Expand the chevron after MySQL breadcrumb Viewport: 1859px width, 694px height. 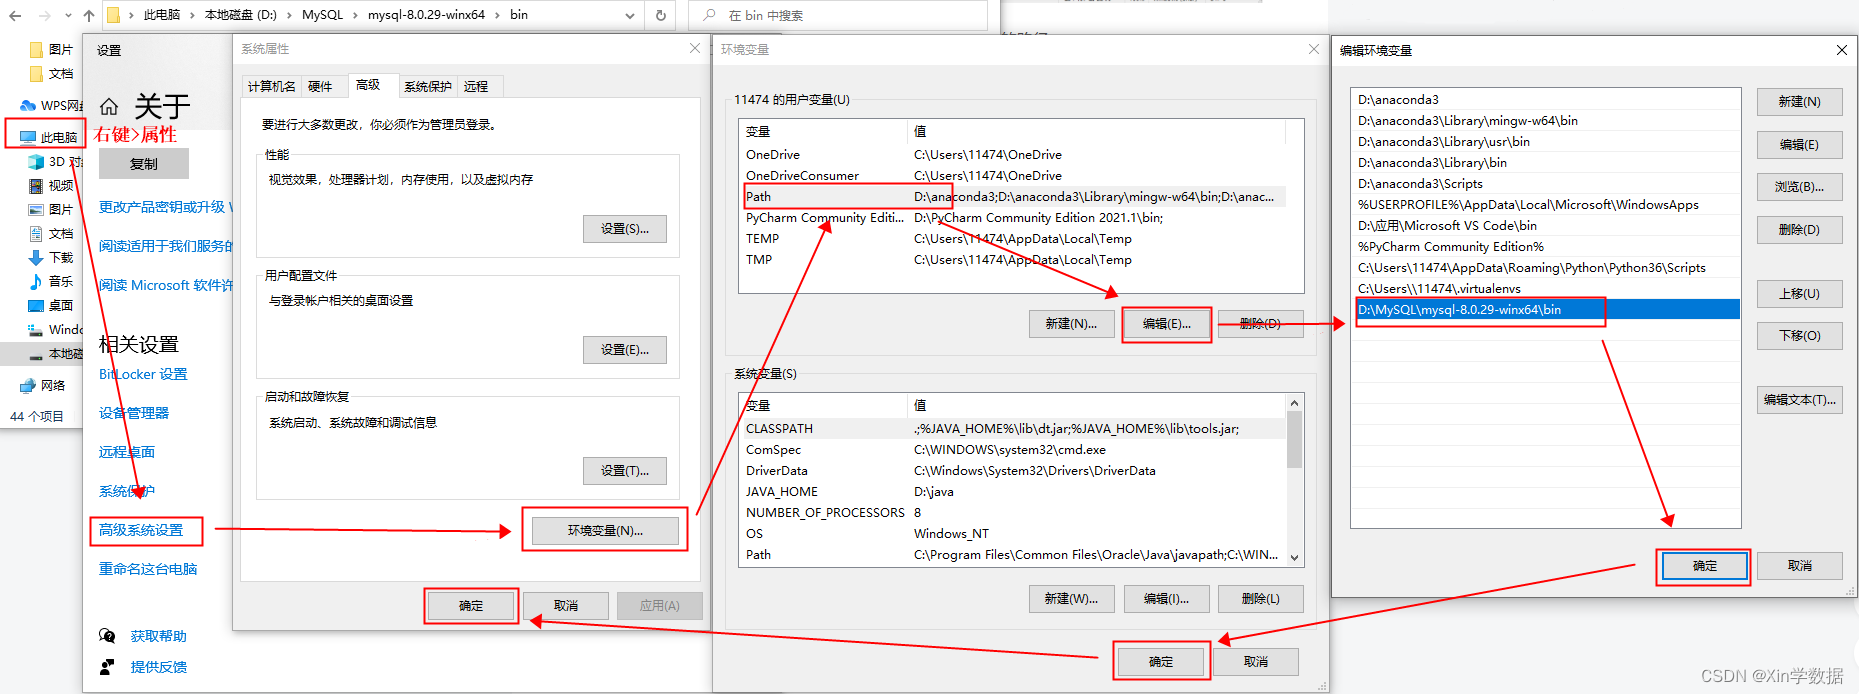355,15
